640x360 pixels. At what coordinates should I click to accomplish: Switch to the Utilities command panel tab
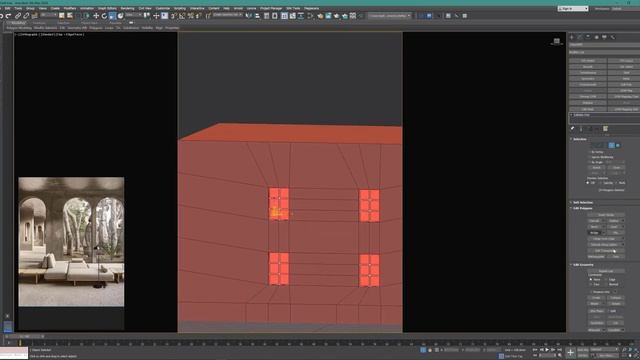click(x=613, y=37)
